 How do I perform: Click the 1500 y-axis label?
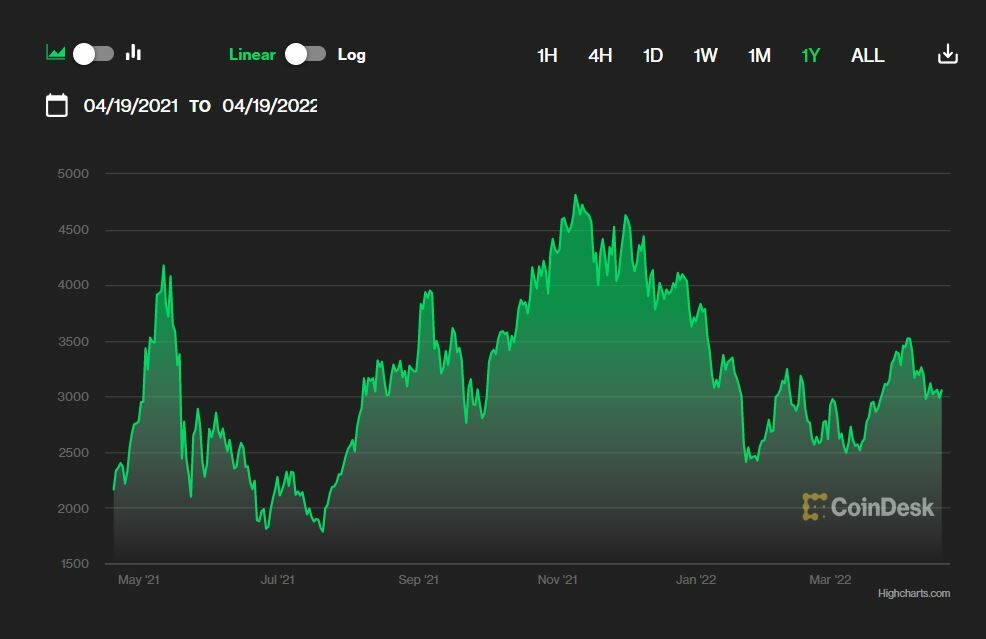74,564
